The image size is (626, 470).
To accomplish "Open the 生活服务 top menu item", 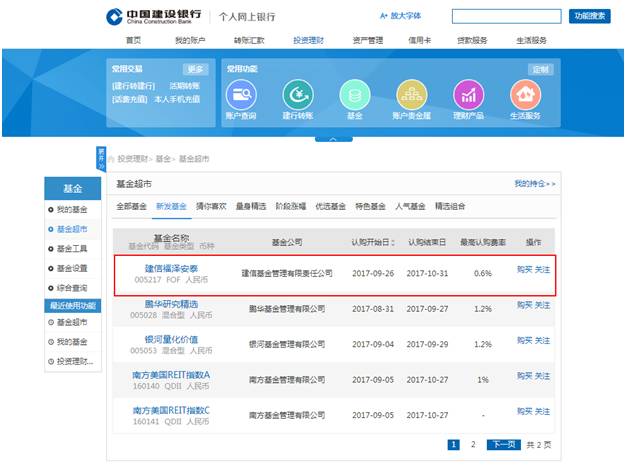I will pos(531,40).
